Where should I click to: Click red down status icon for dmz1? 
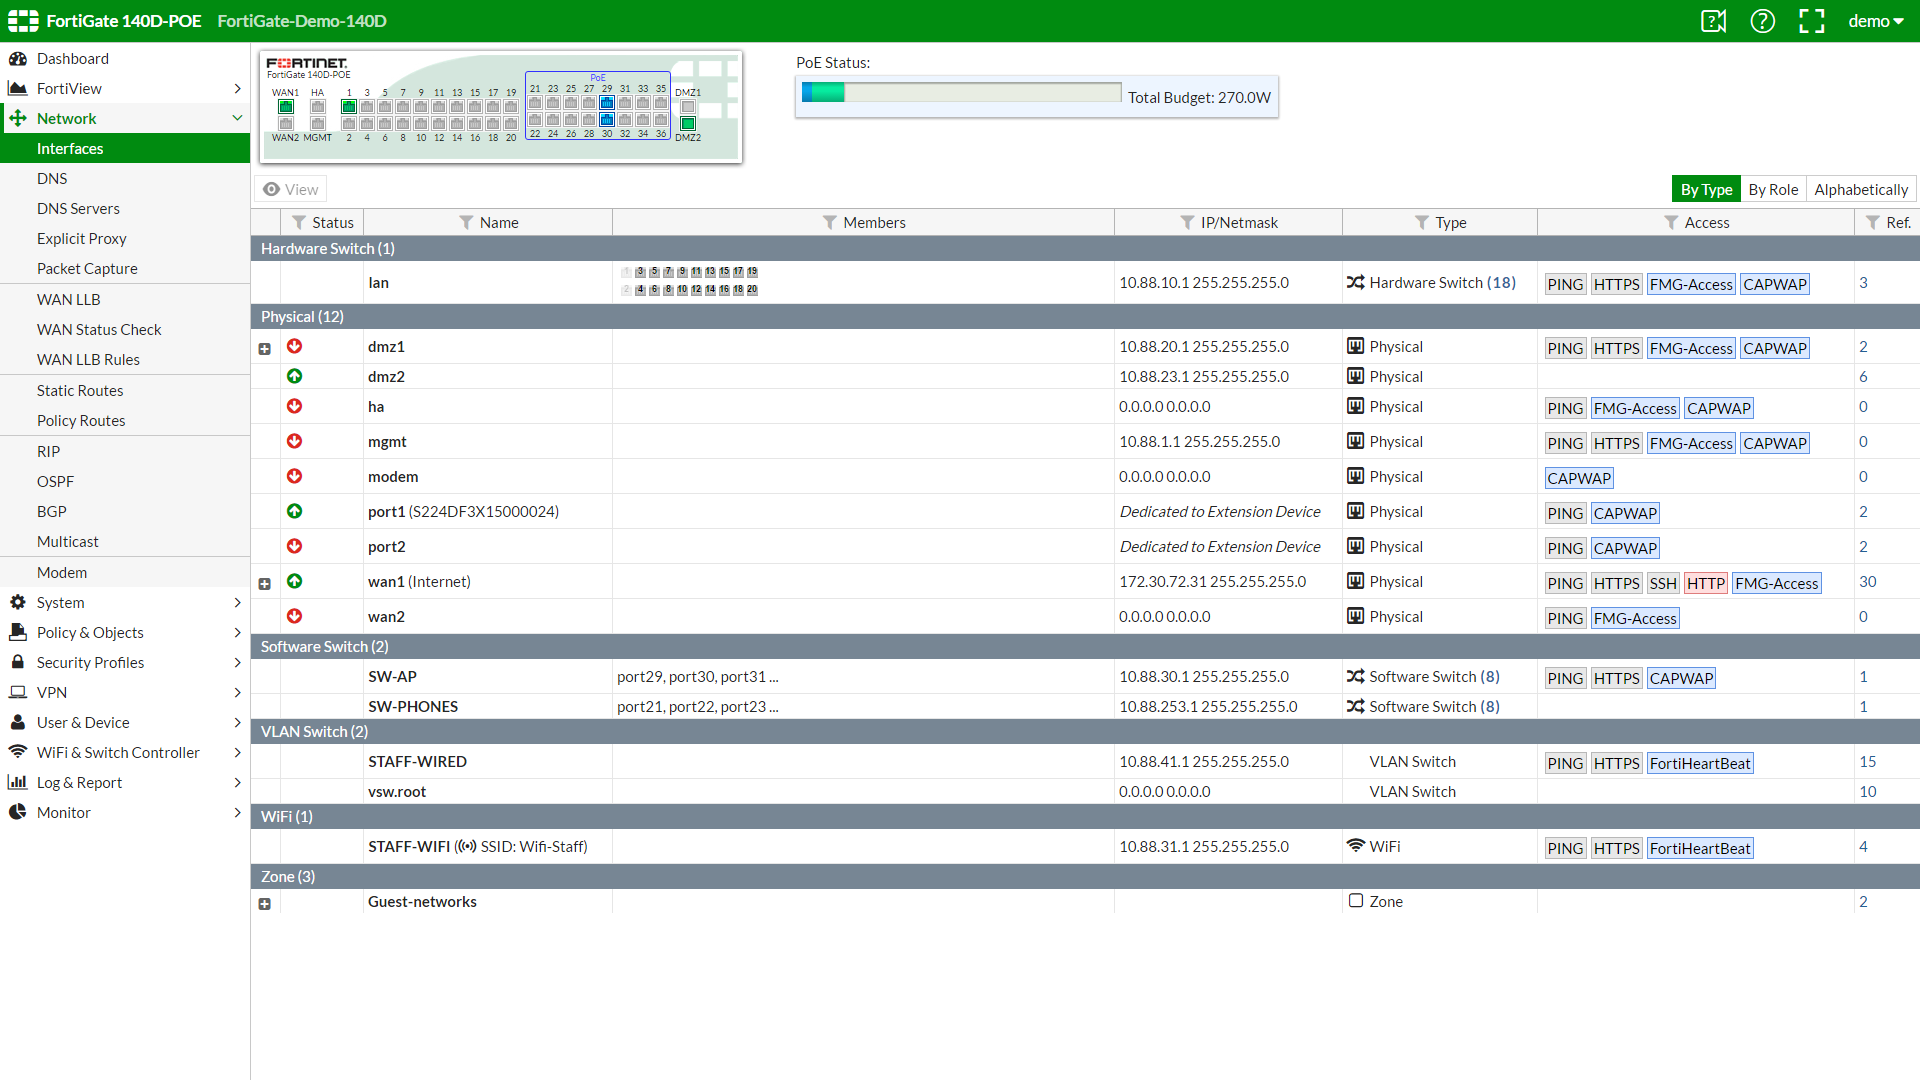(x=294, y=346)
